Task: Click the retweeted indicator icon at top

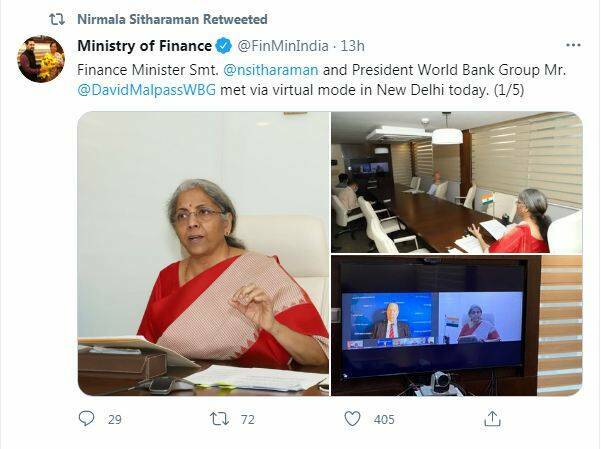Action: pyautogui.click(x=57, y=20)
